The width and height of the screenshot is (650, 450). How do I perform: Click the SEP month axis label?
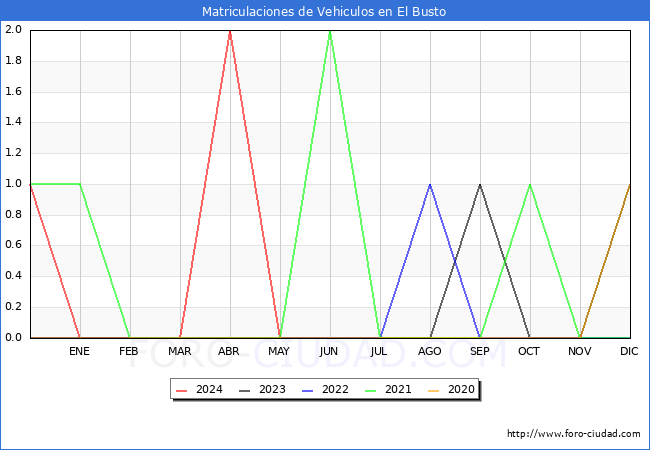[480, 351]
